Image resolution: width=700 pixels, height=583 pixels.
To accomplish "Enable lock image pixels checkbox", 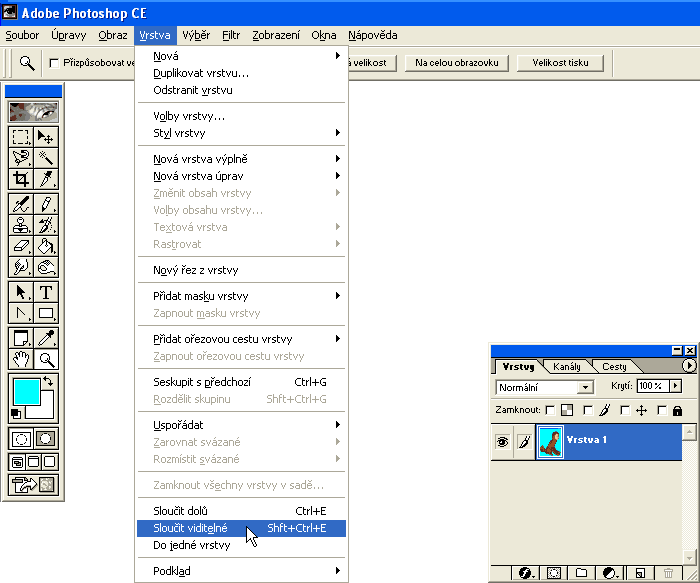I will pyautogui.click(x=588, y=410).
